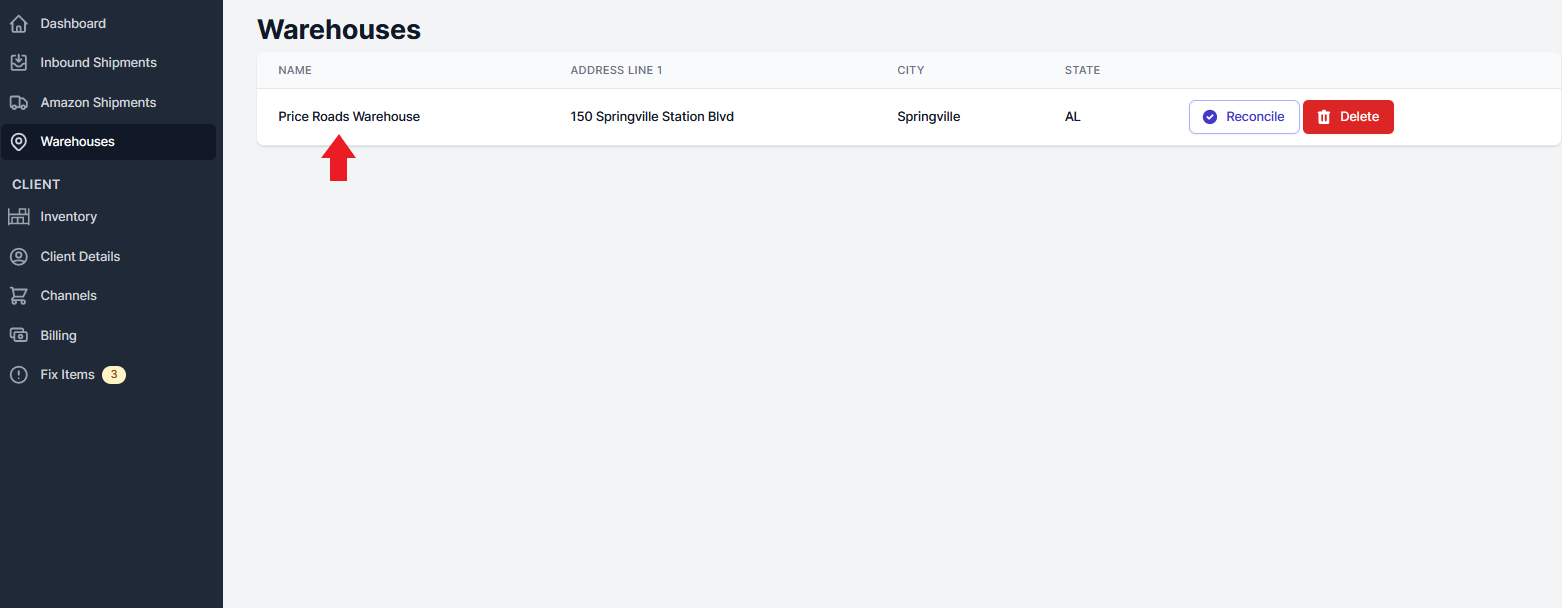
Task: Click the Billing cash icon
Action: click(x=18, y=335)
